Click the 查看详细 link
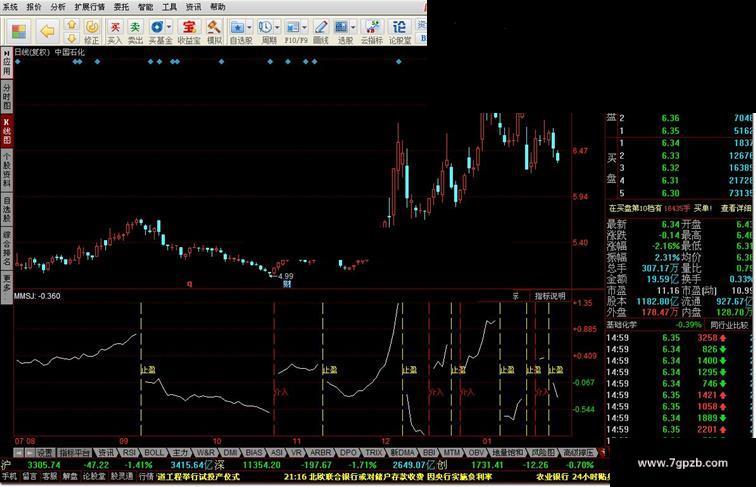Screen dimensions: 756x487 pyautogui.click(x=736, y=208)
